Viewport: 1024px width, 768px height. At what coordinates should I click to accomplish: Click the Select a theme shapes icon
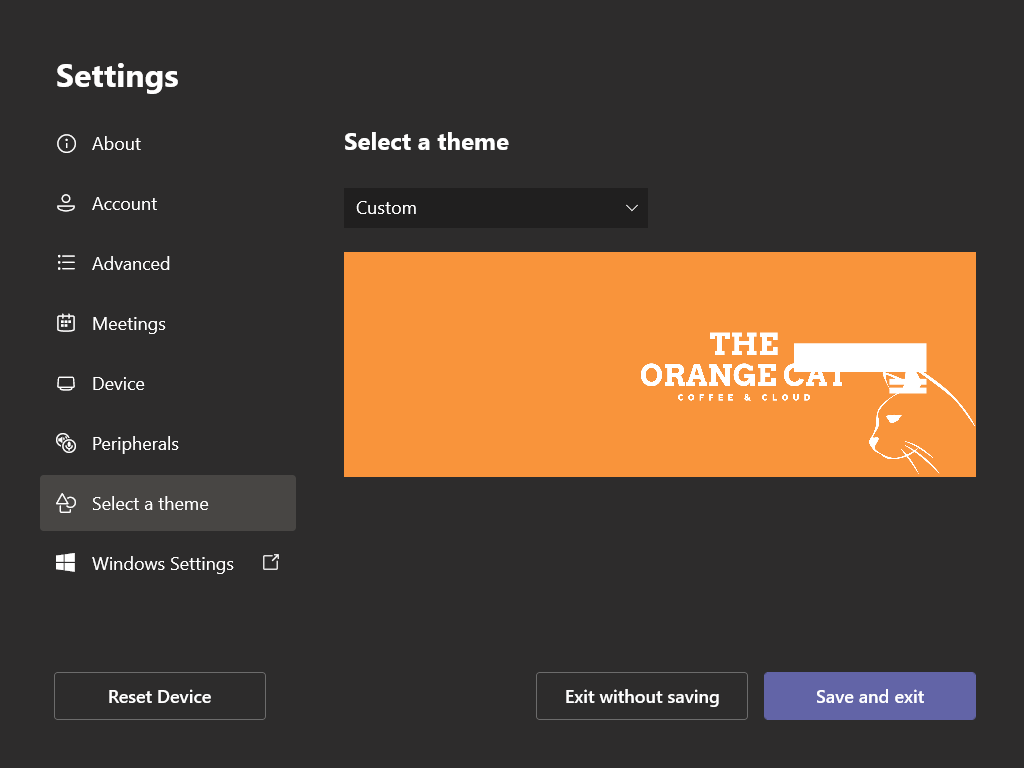[66, 503]
